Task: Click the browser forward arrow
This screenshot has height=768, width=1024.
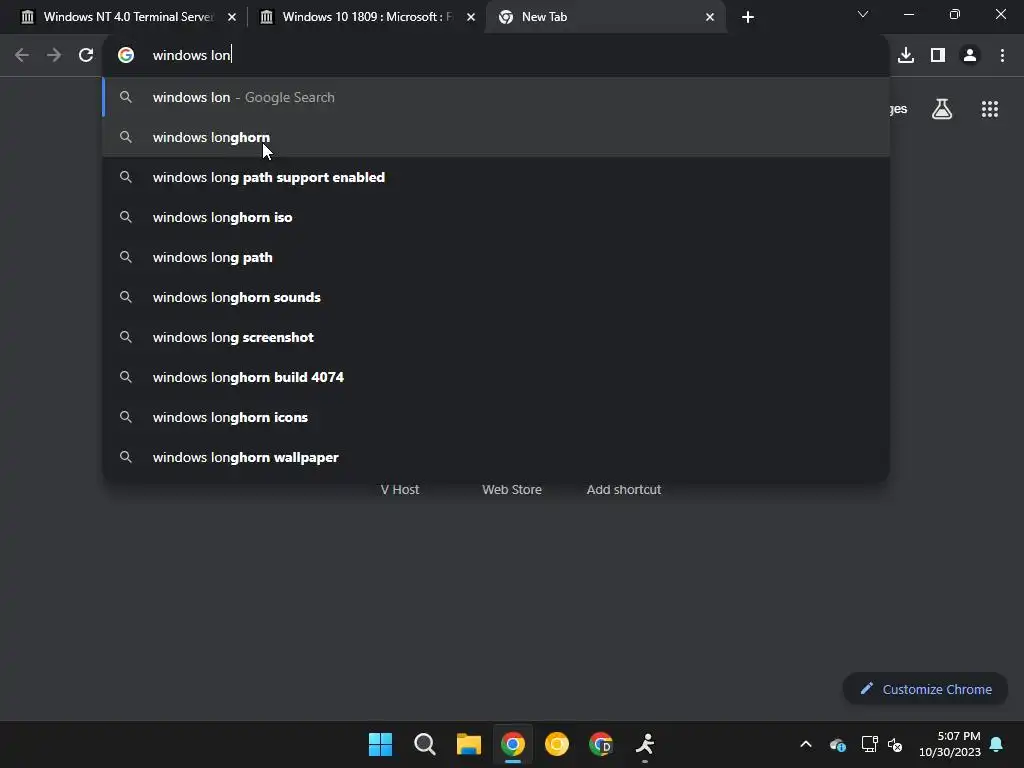Action: click(54, 56)
